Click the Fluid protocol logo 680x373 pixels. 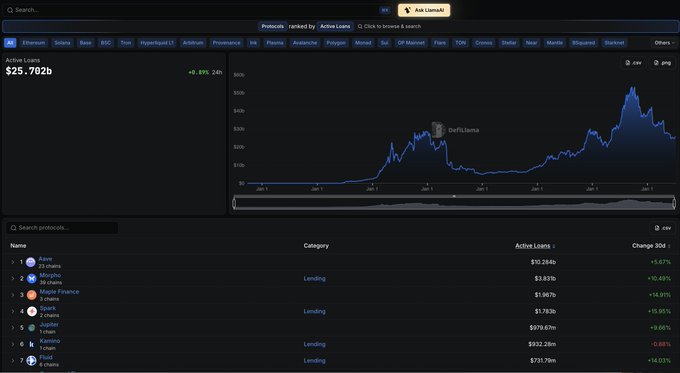(x=32, y=360)
